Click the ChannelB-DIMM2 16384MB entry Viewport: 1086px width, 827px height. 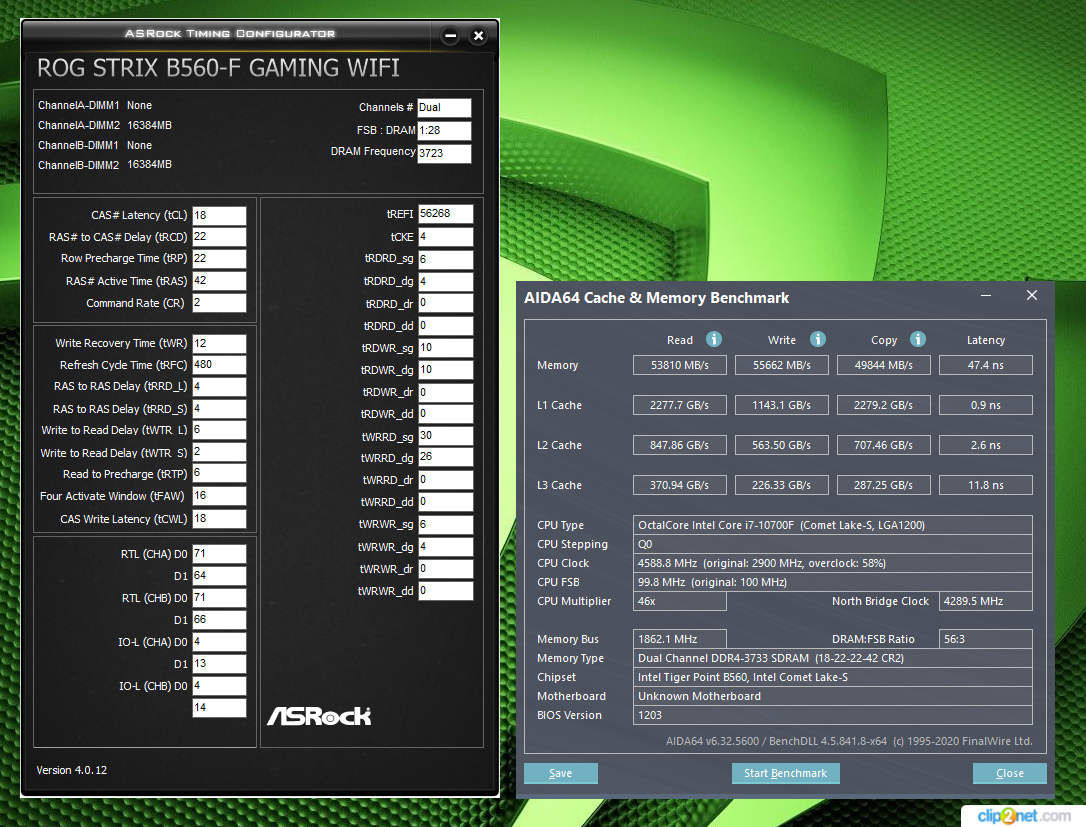[x=105, y=165]
